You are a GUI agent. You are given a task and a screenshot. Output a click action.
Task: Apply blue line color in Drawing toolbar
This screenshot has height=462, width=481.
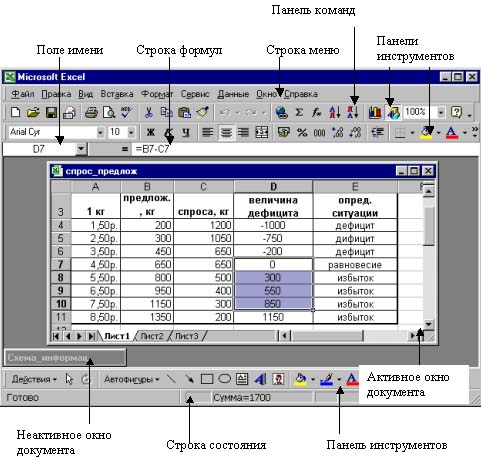pyautogui.click(x=327, y=379)
